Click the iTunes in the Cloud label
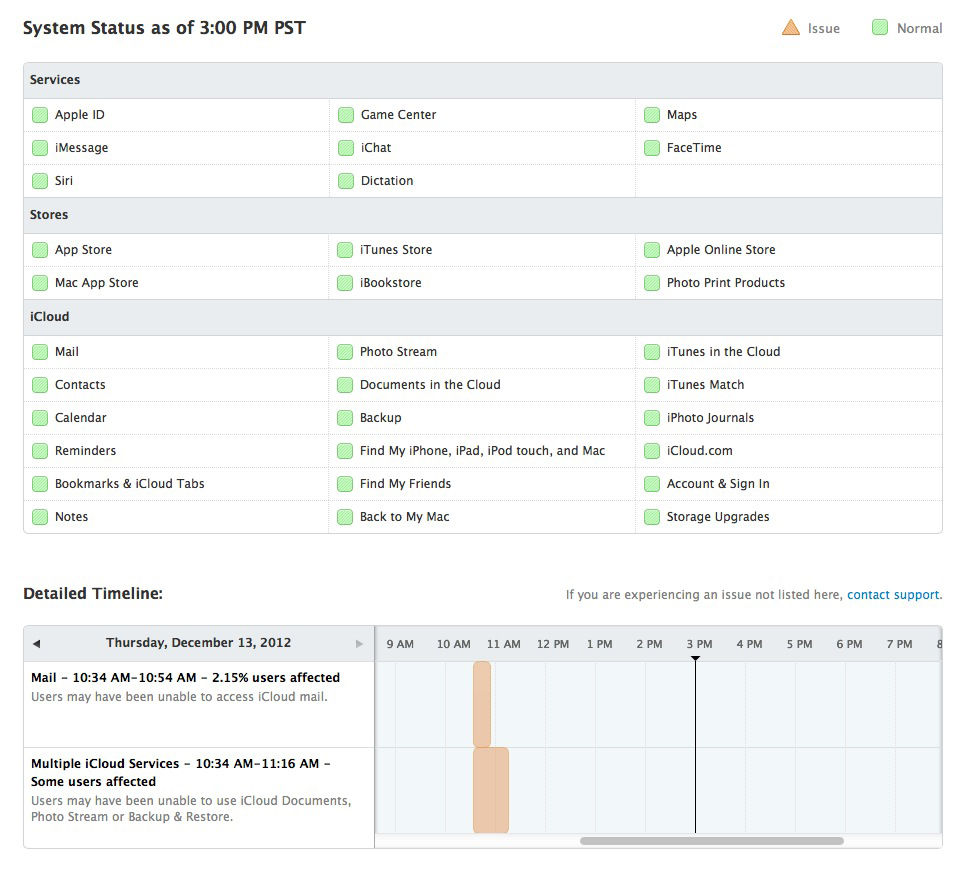This screenshot has height=870, width=966. click(723, 352)
